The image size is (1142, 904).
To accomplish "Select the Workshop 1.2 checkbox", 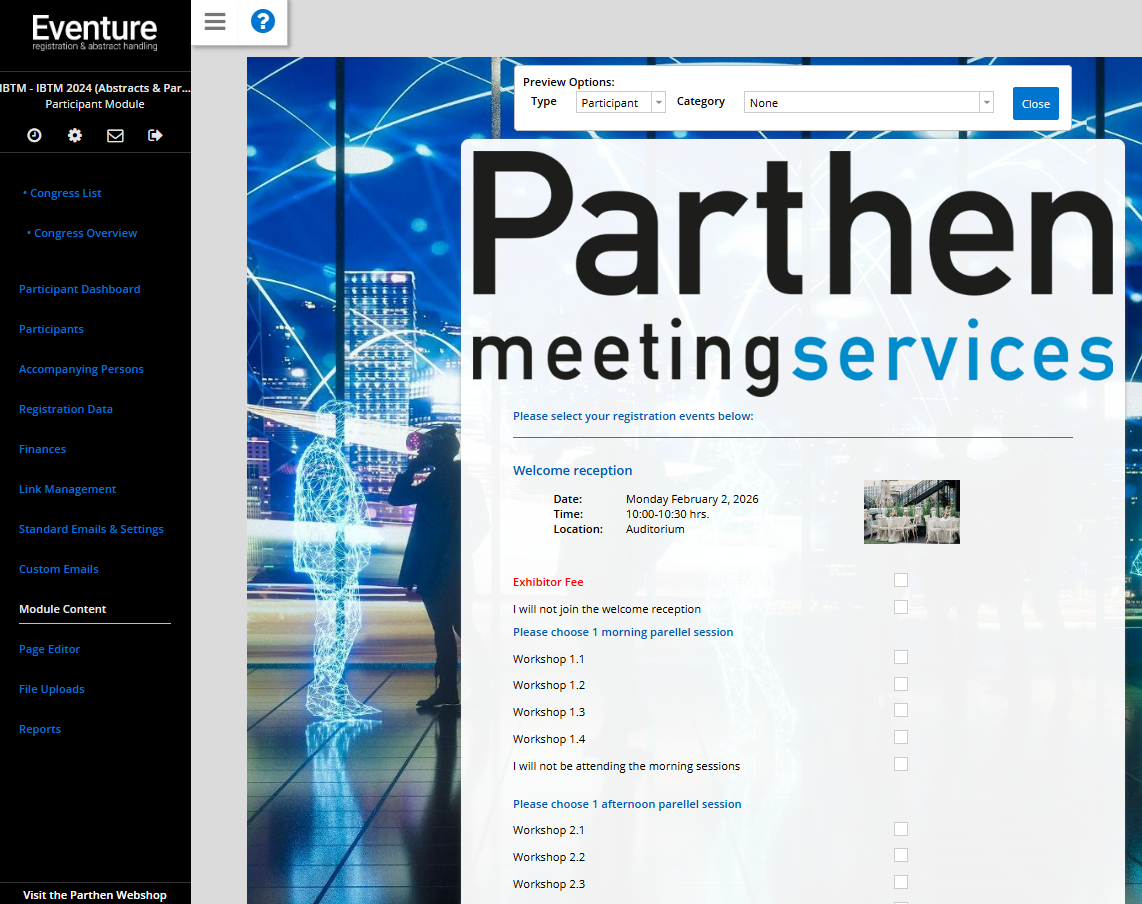I will click(901, 684).
